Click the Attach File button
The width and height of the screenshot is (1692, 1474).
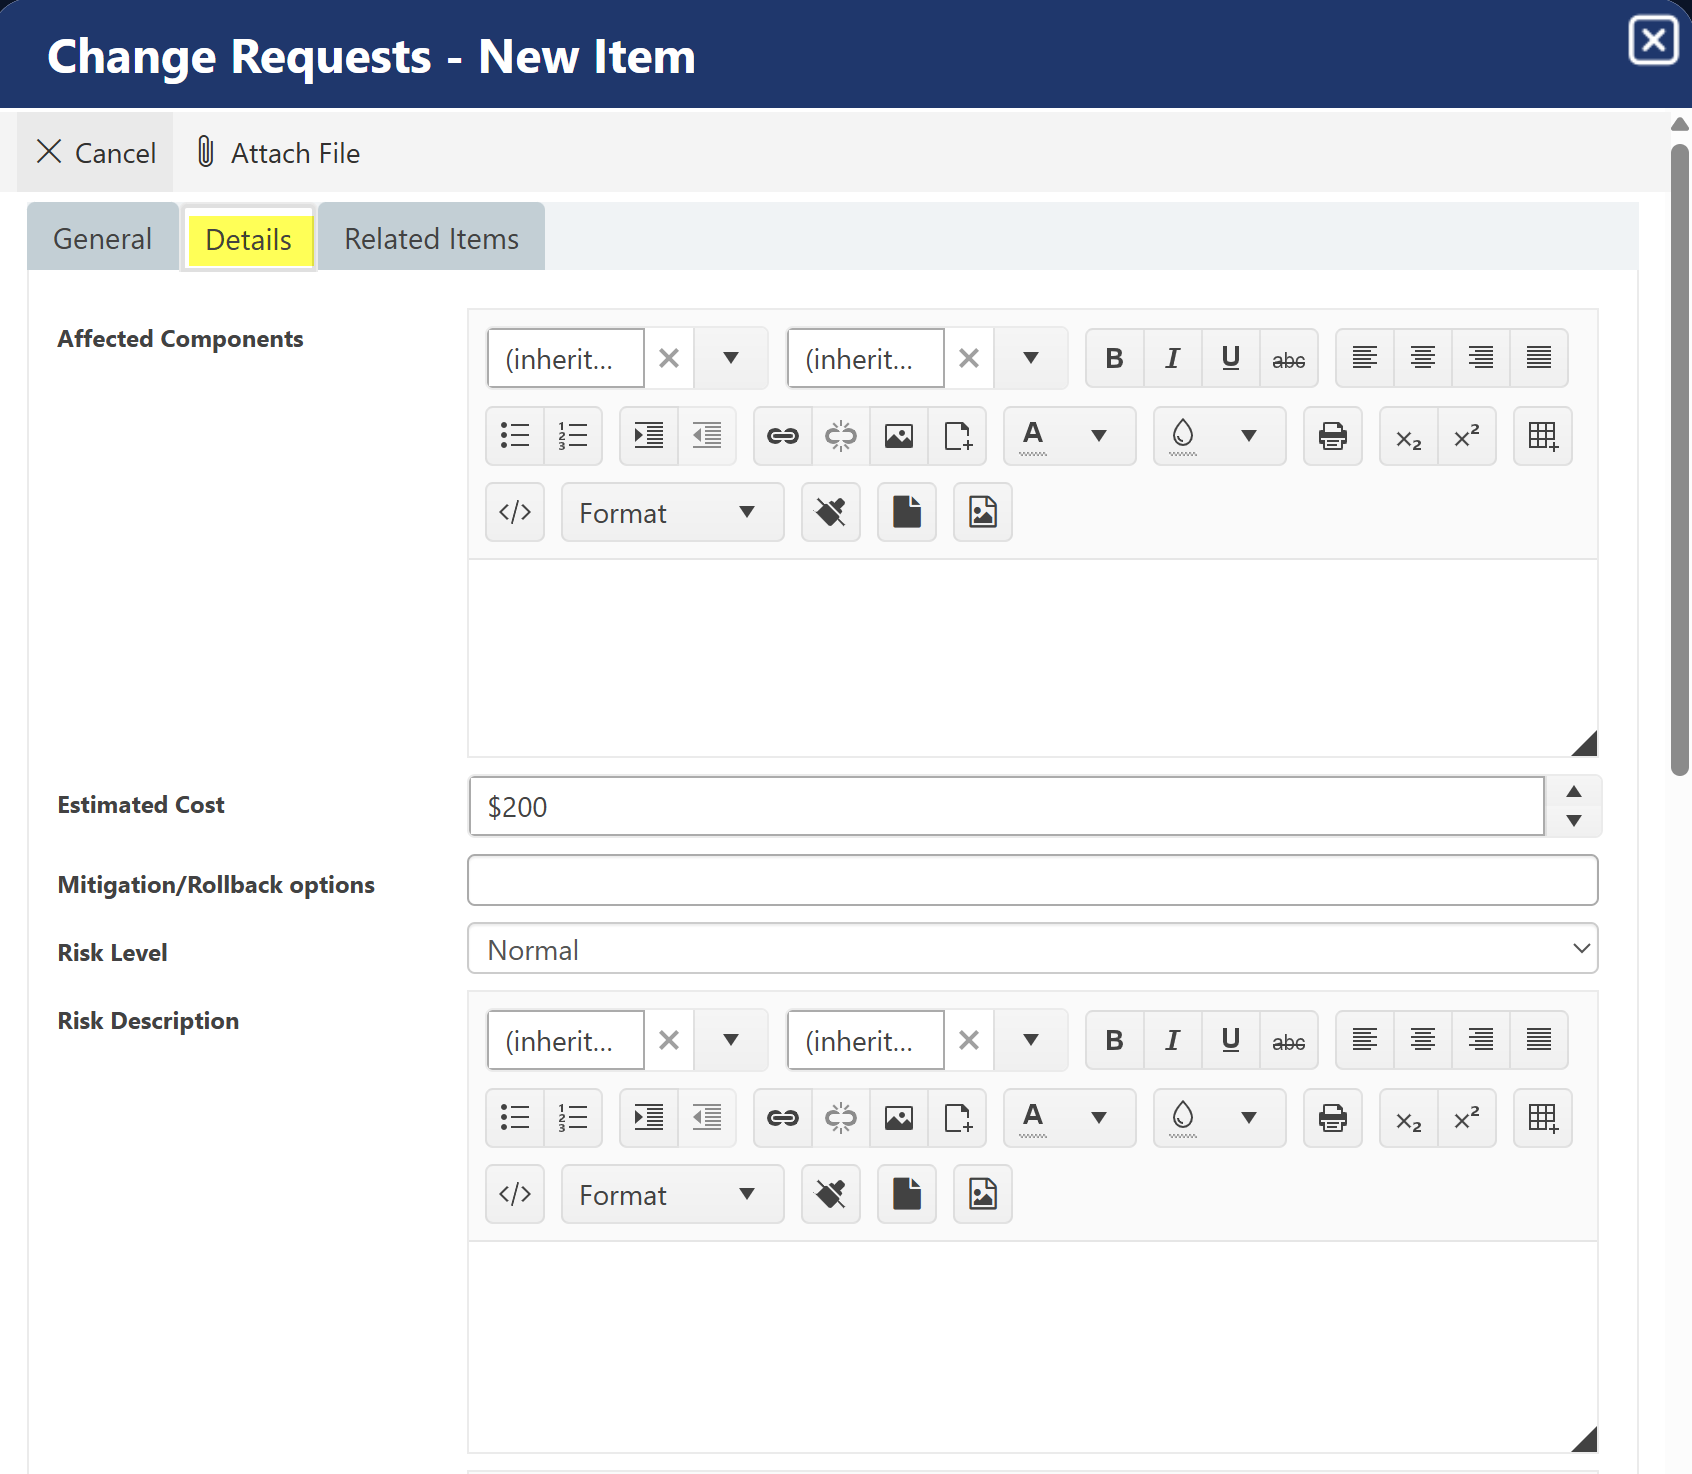click(278, 153)
